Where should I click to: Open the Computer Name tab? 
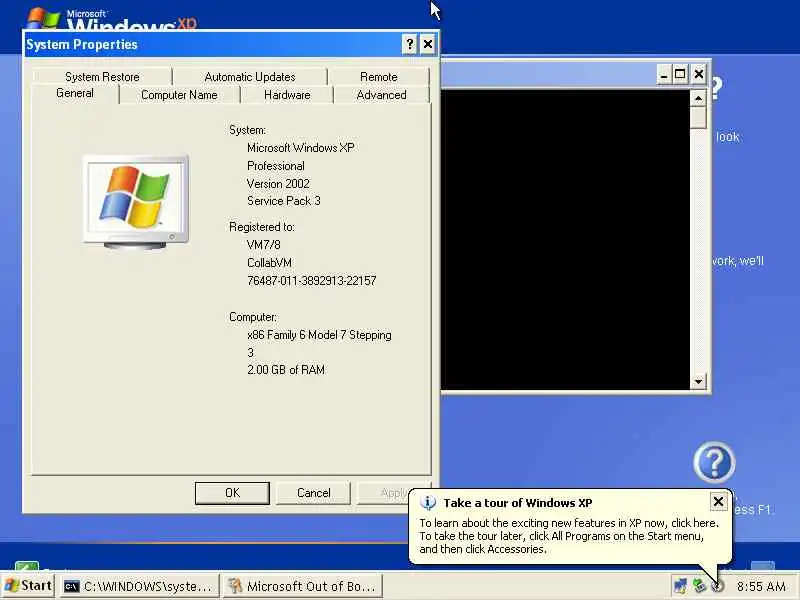[179, 95]
